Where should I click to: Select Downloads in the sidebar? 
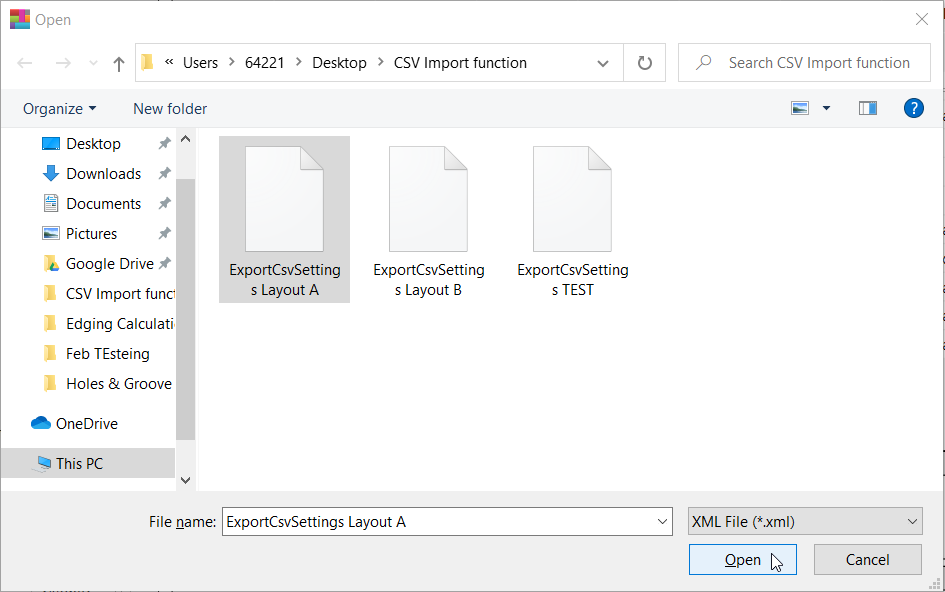coord(104,174)
